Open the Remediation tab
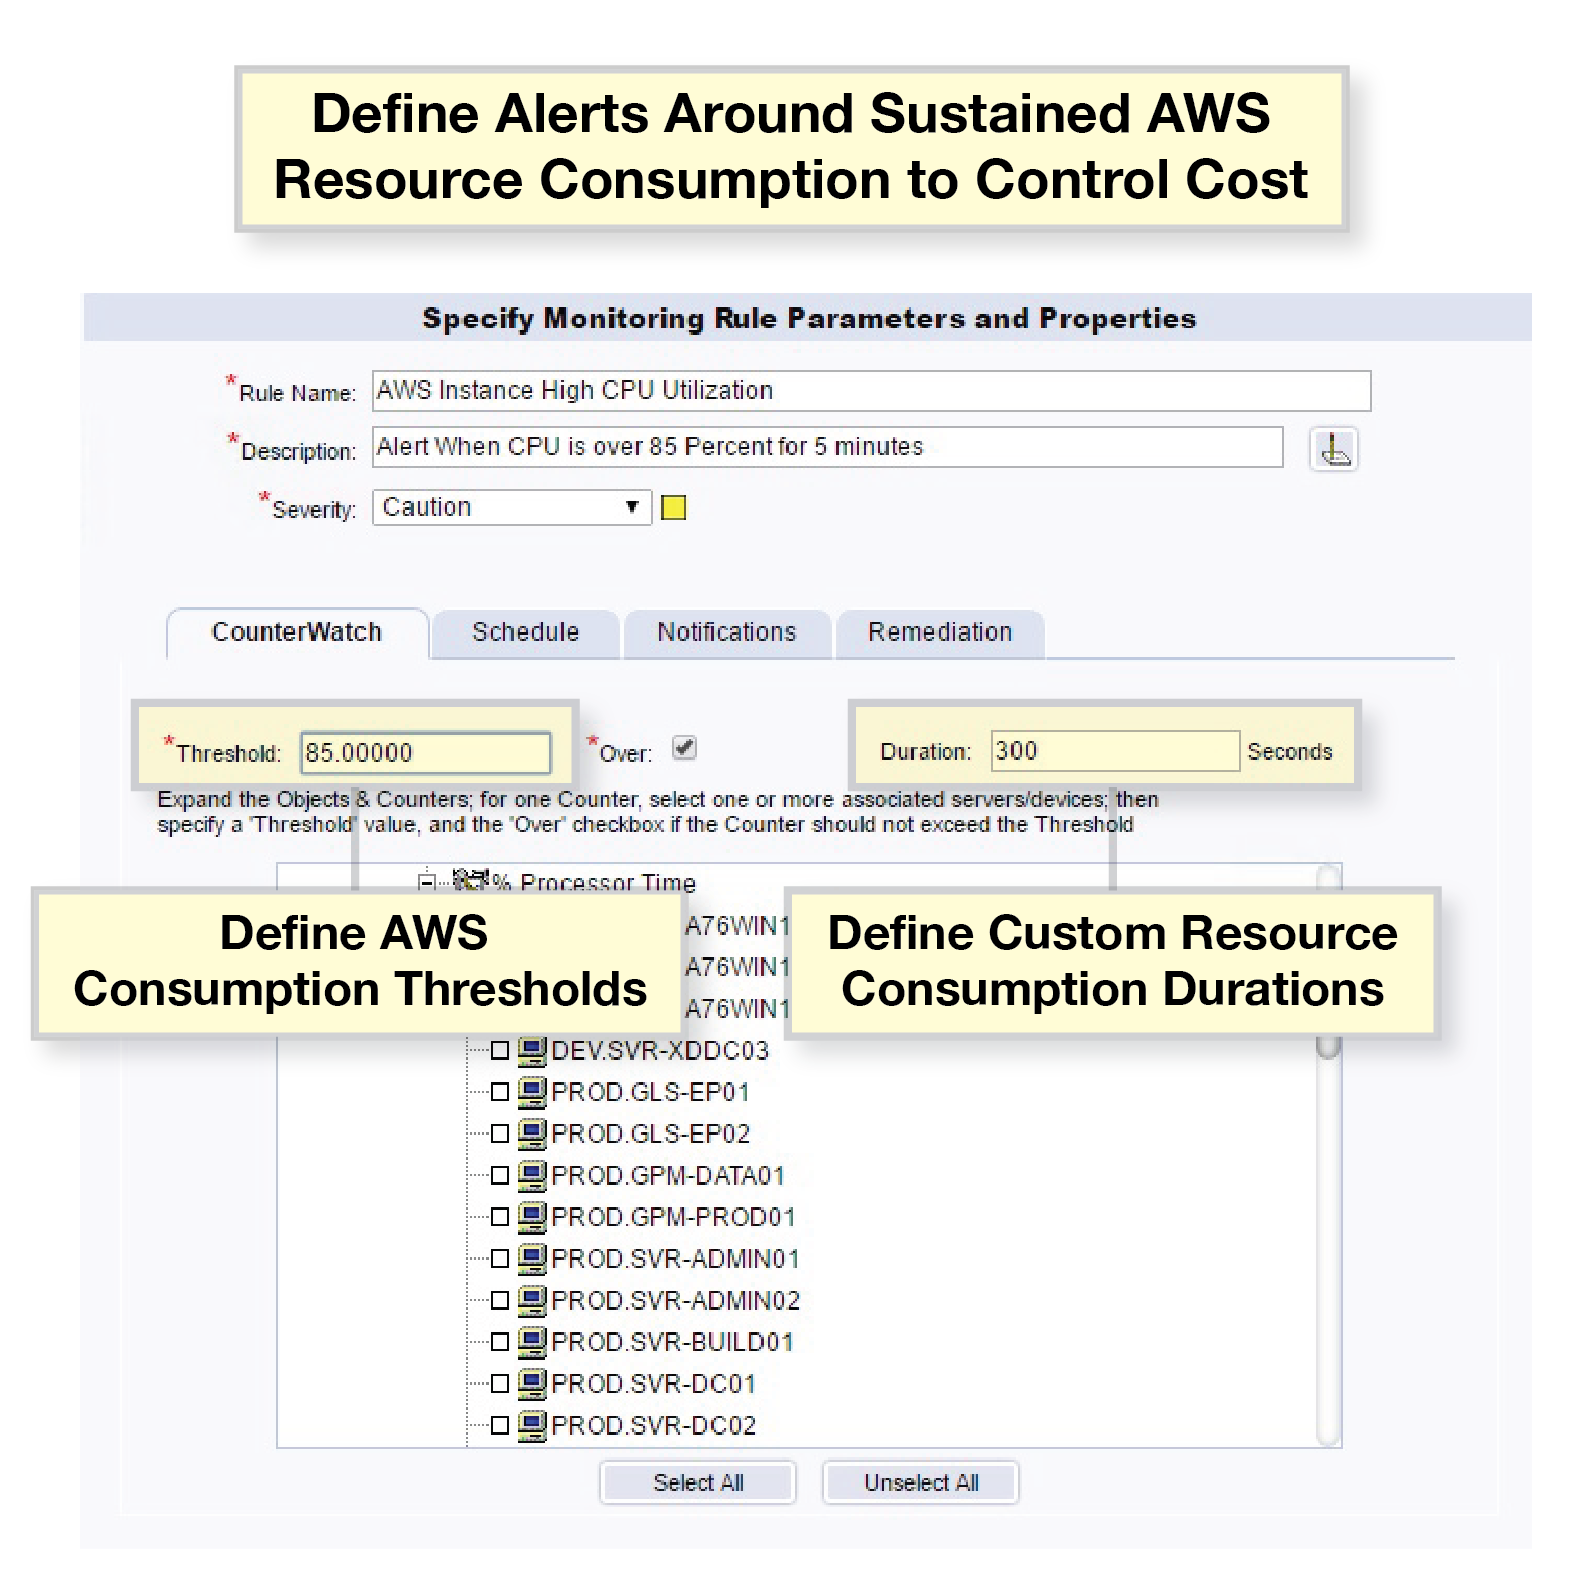The height and width of the screenshot is (1577, 1574). coord(940,633)
